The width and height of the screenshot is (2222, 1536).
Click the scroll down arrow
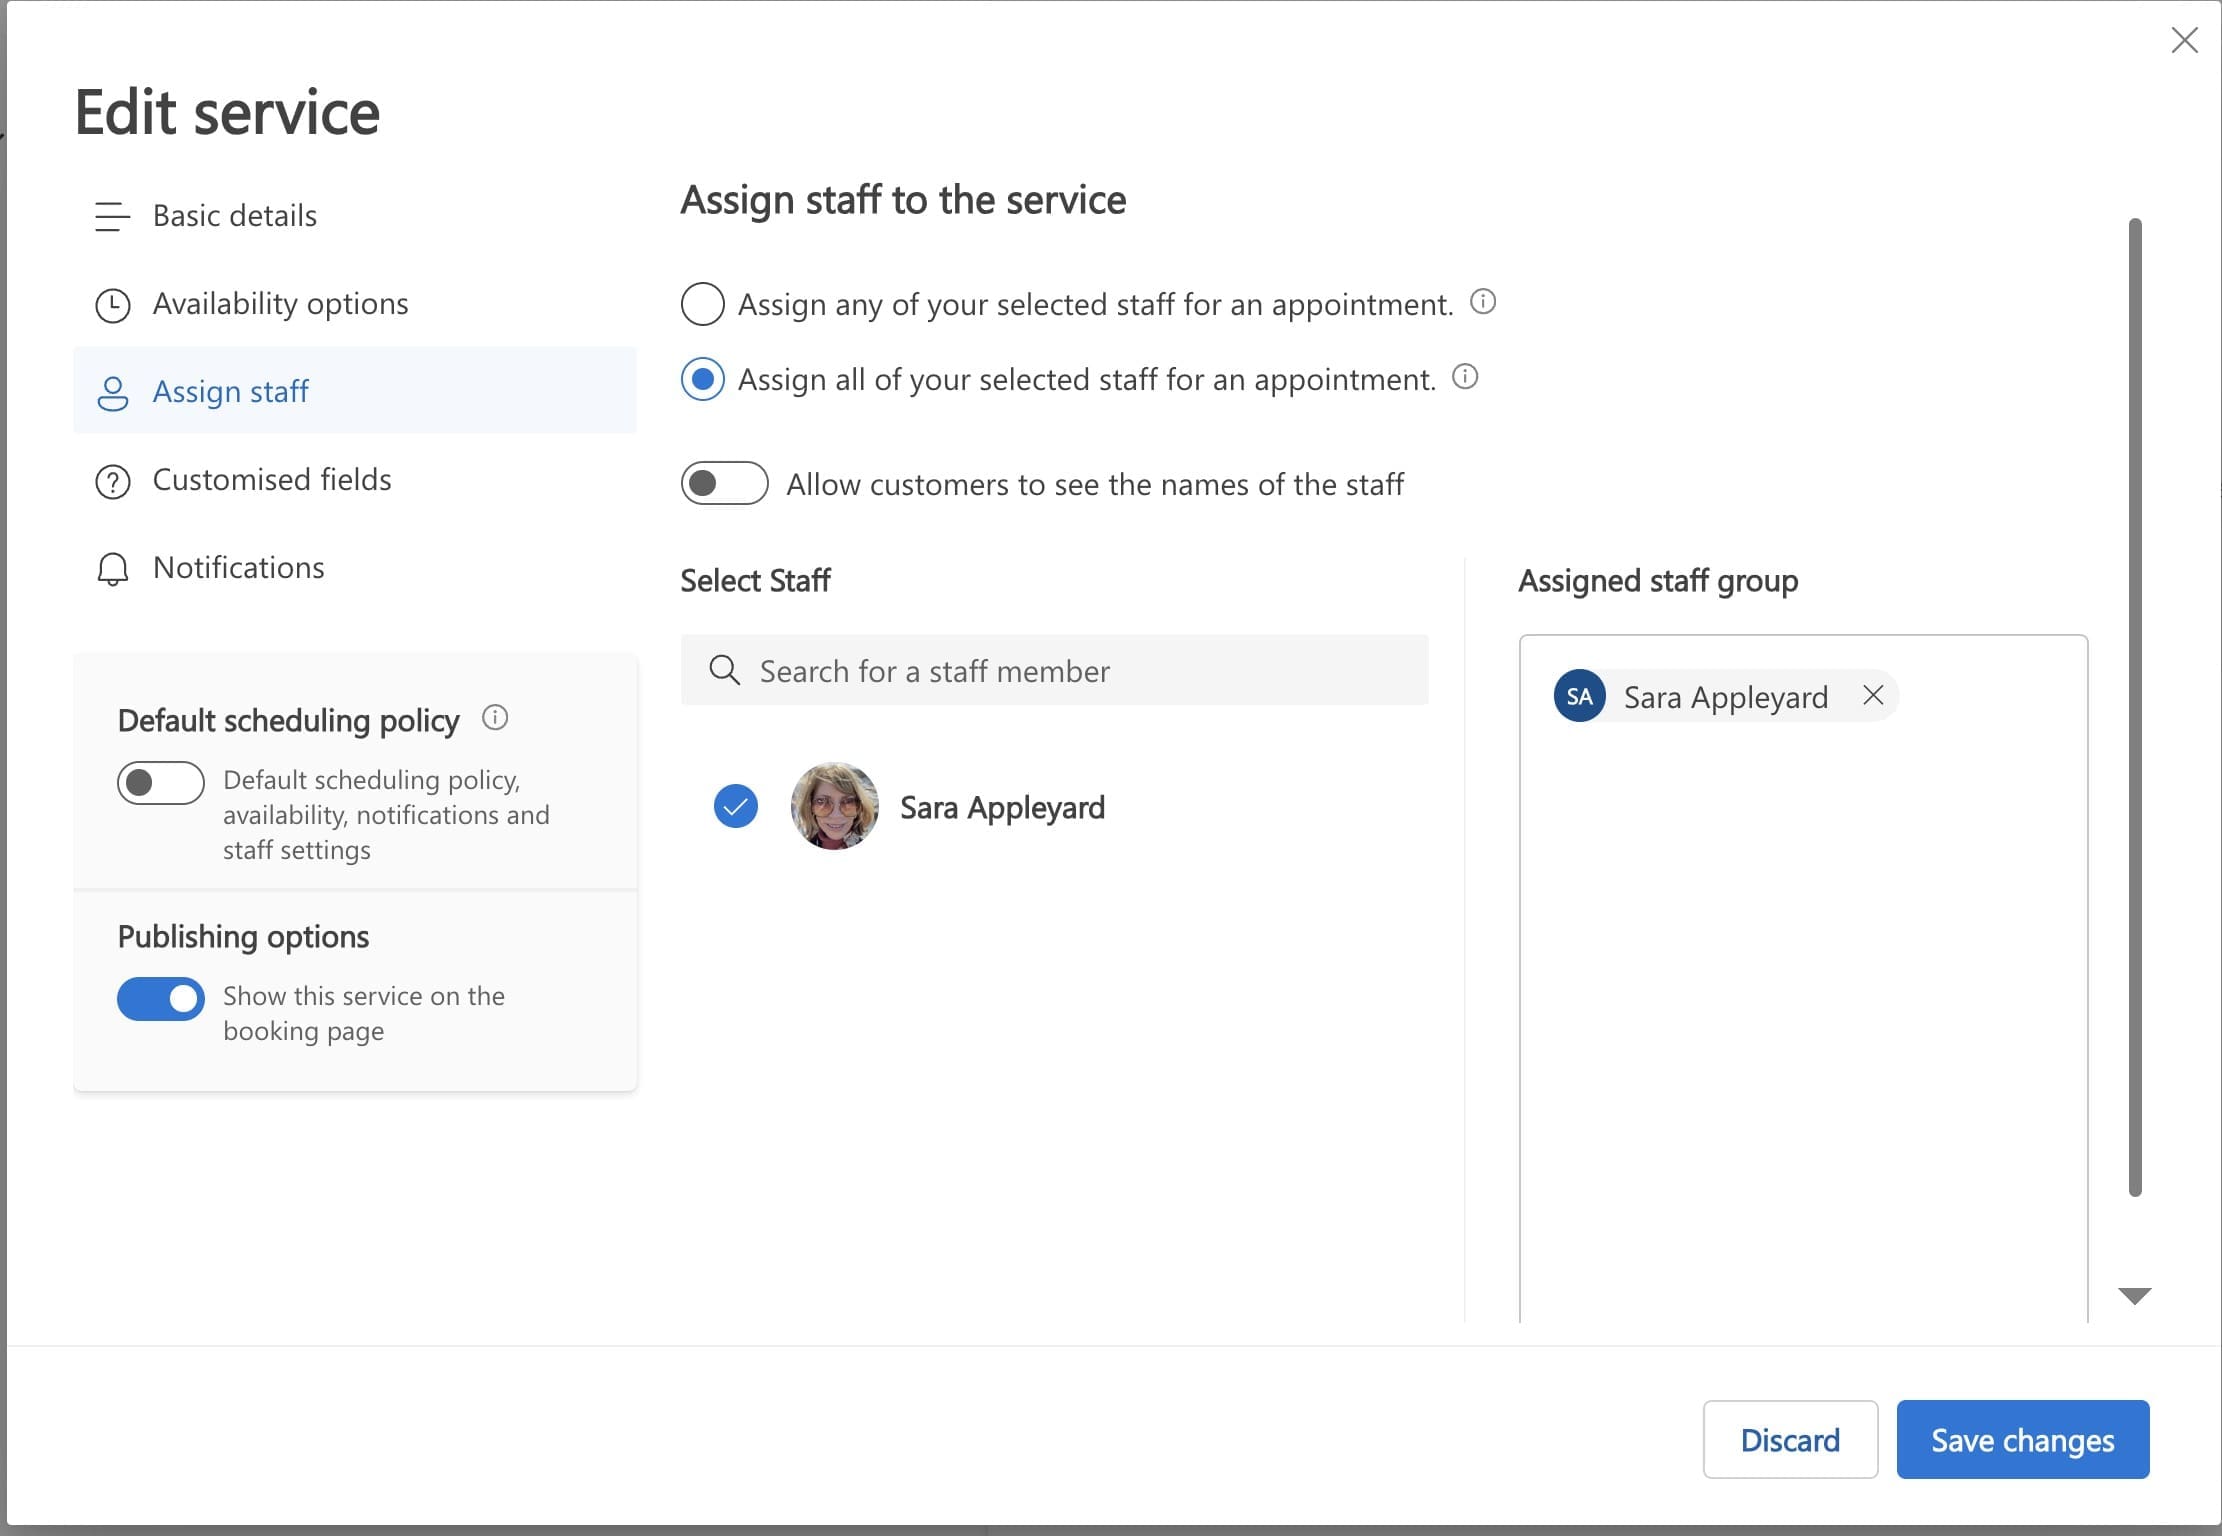click(2134, 1296)
